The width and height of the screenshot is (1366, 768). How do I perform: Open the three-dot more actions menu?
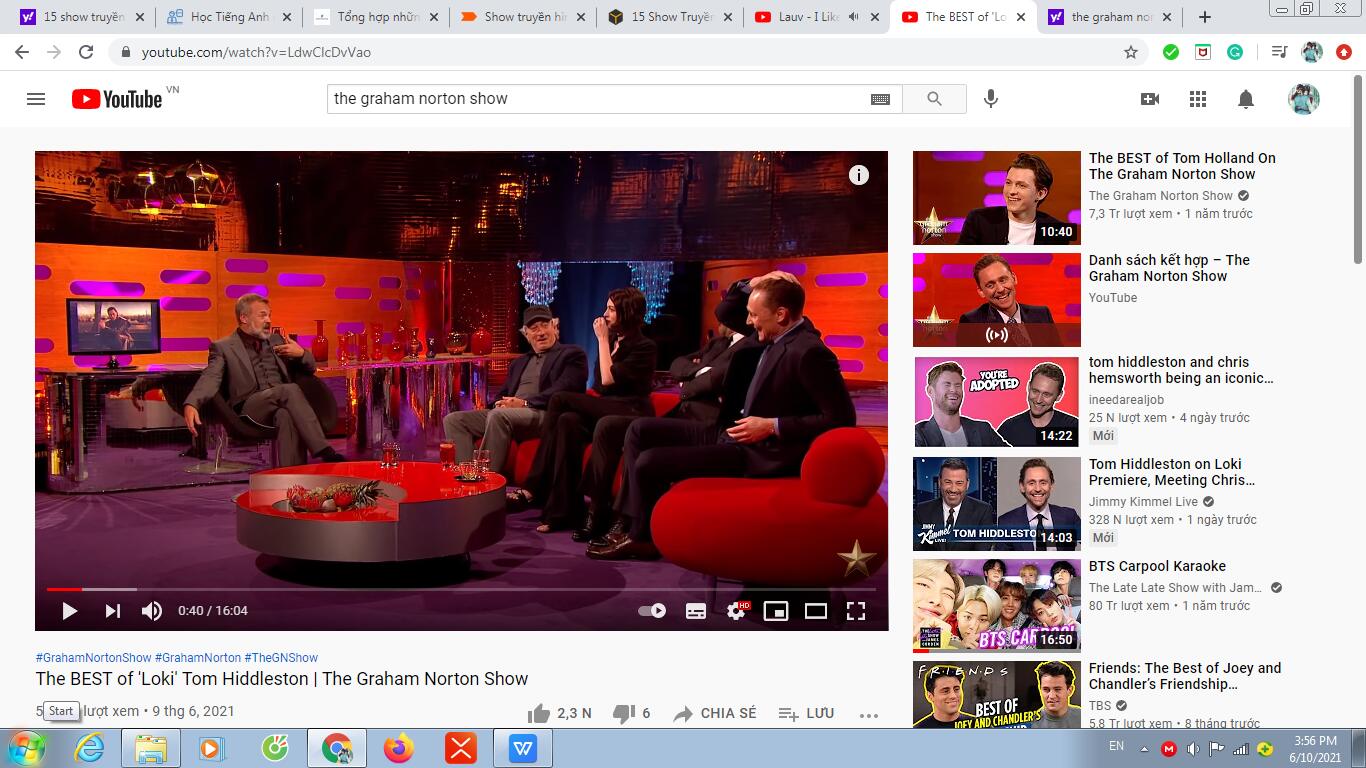pyautogui.click(x=868, y=714)
